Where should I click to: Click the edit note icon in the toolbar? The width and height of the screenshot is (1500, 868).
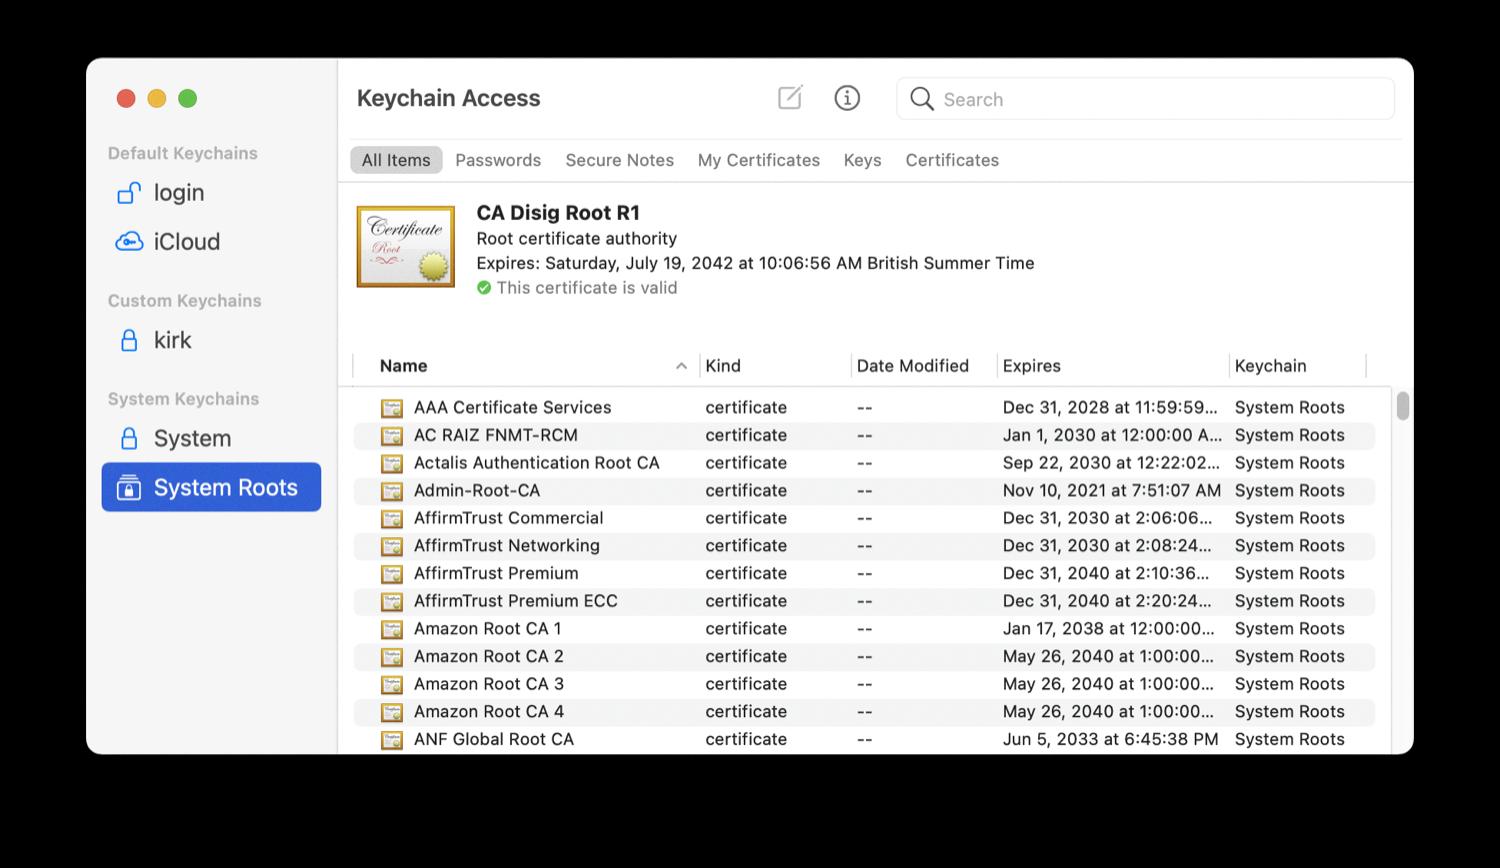point(789,97)
